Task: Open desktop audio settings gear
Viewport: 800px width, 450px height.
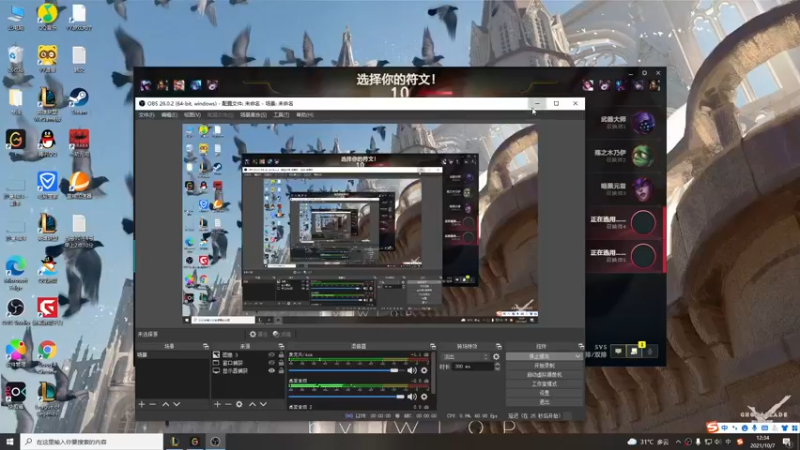Action: pos(424,396)
